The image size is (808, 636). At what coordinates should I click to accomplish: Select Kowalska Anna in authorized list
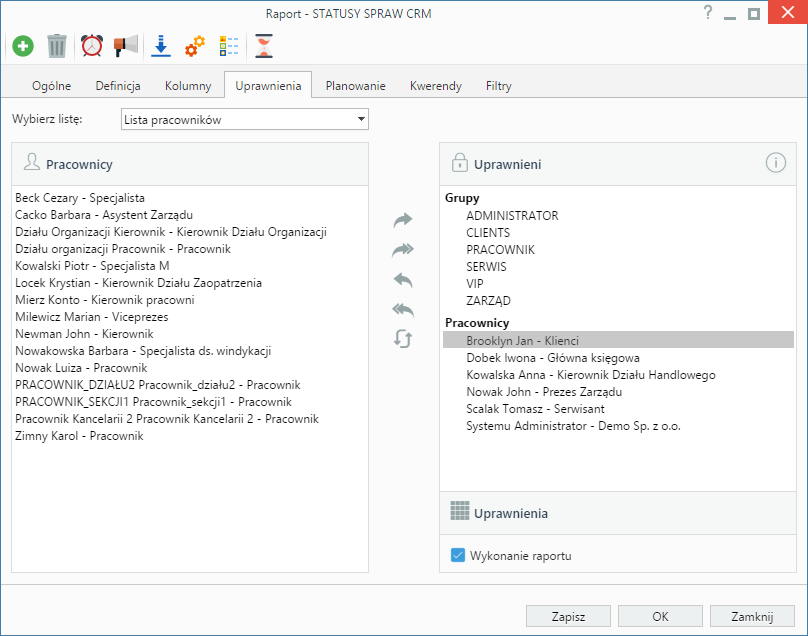point(591,375)
